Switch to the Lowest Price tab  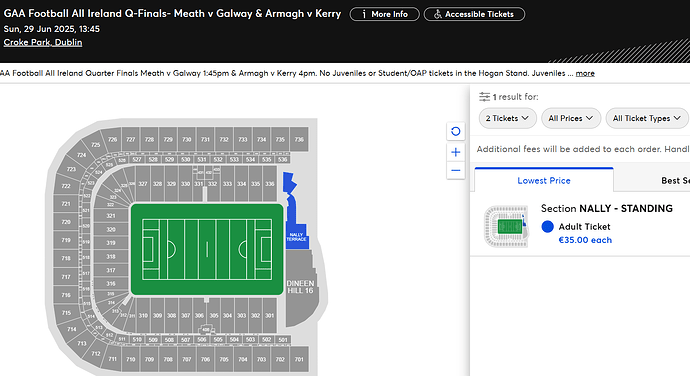(x=544, y=180)
